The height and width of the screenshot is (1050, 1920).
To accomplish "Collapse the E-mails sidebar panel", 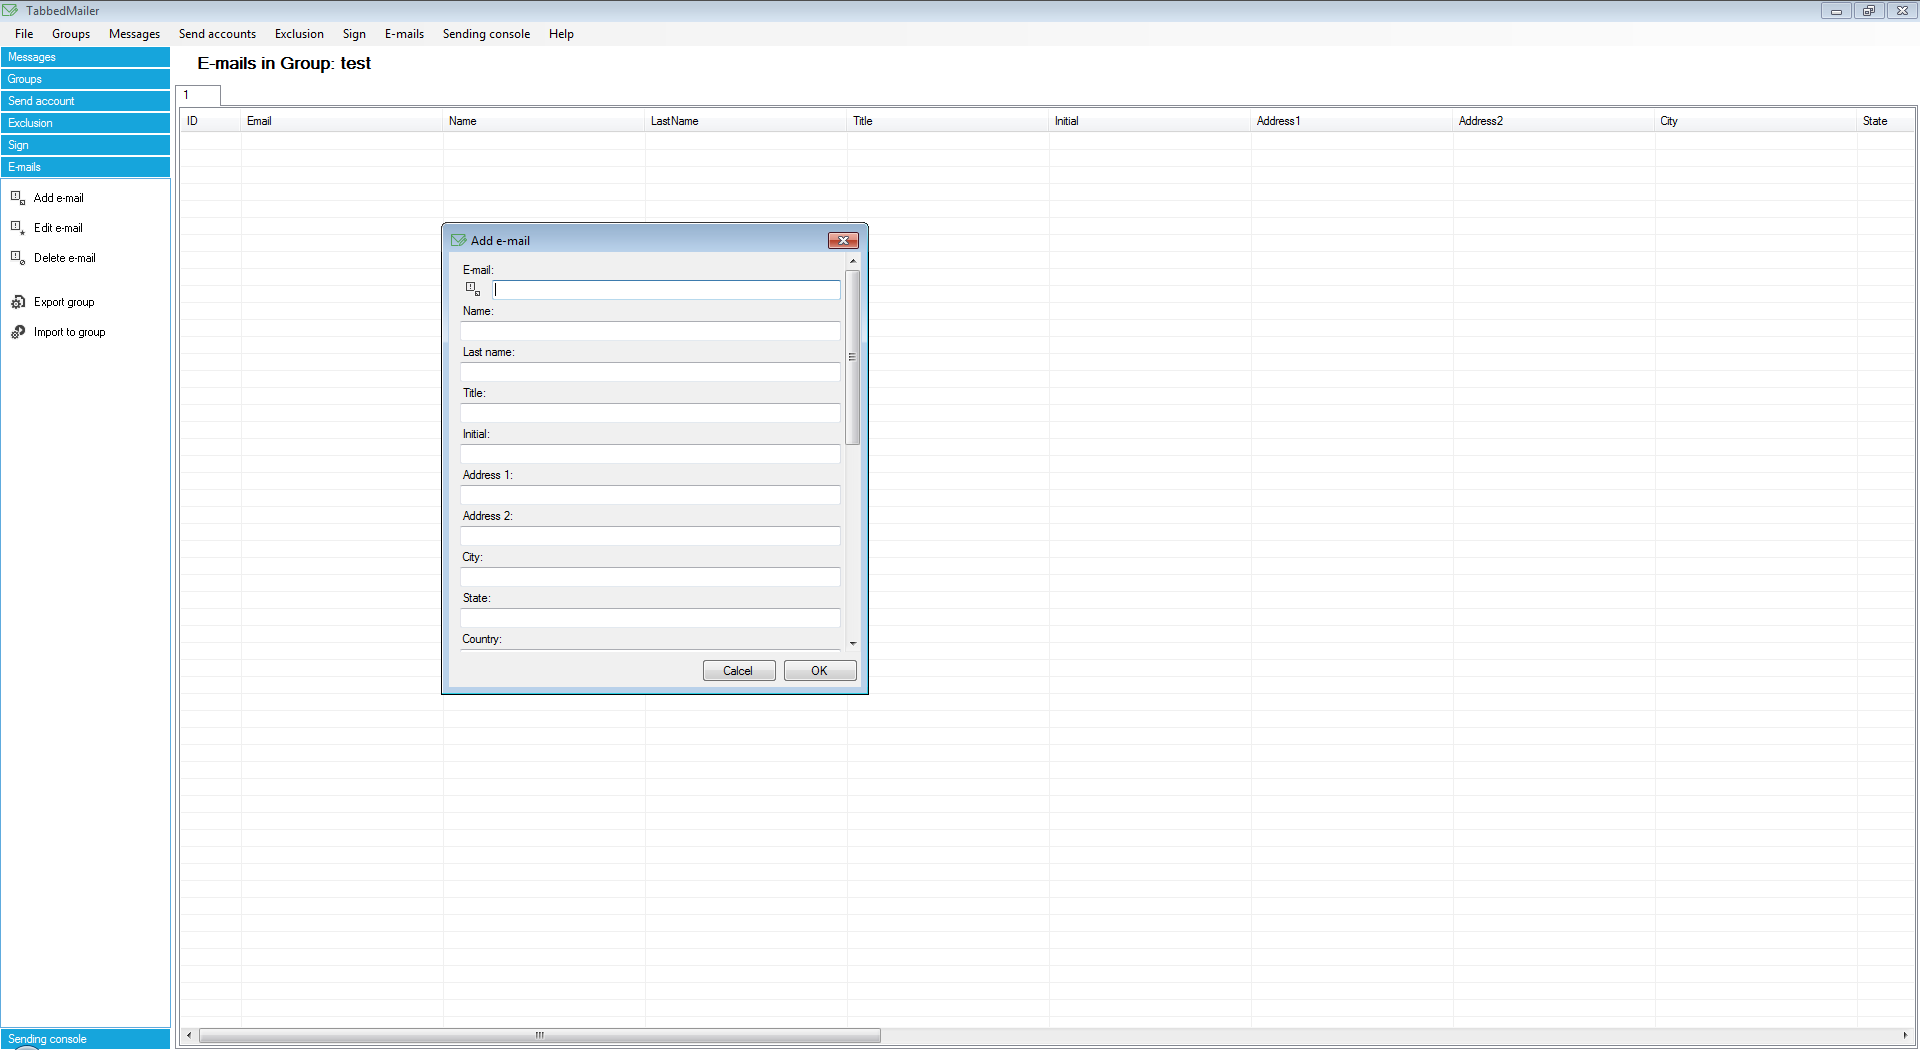I will pyautogui.click(x=85, y=167).
